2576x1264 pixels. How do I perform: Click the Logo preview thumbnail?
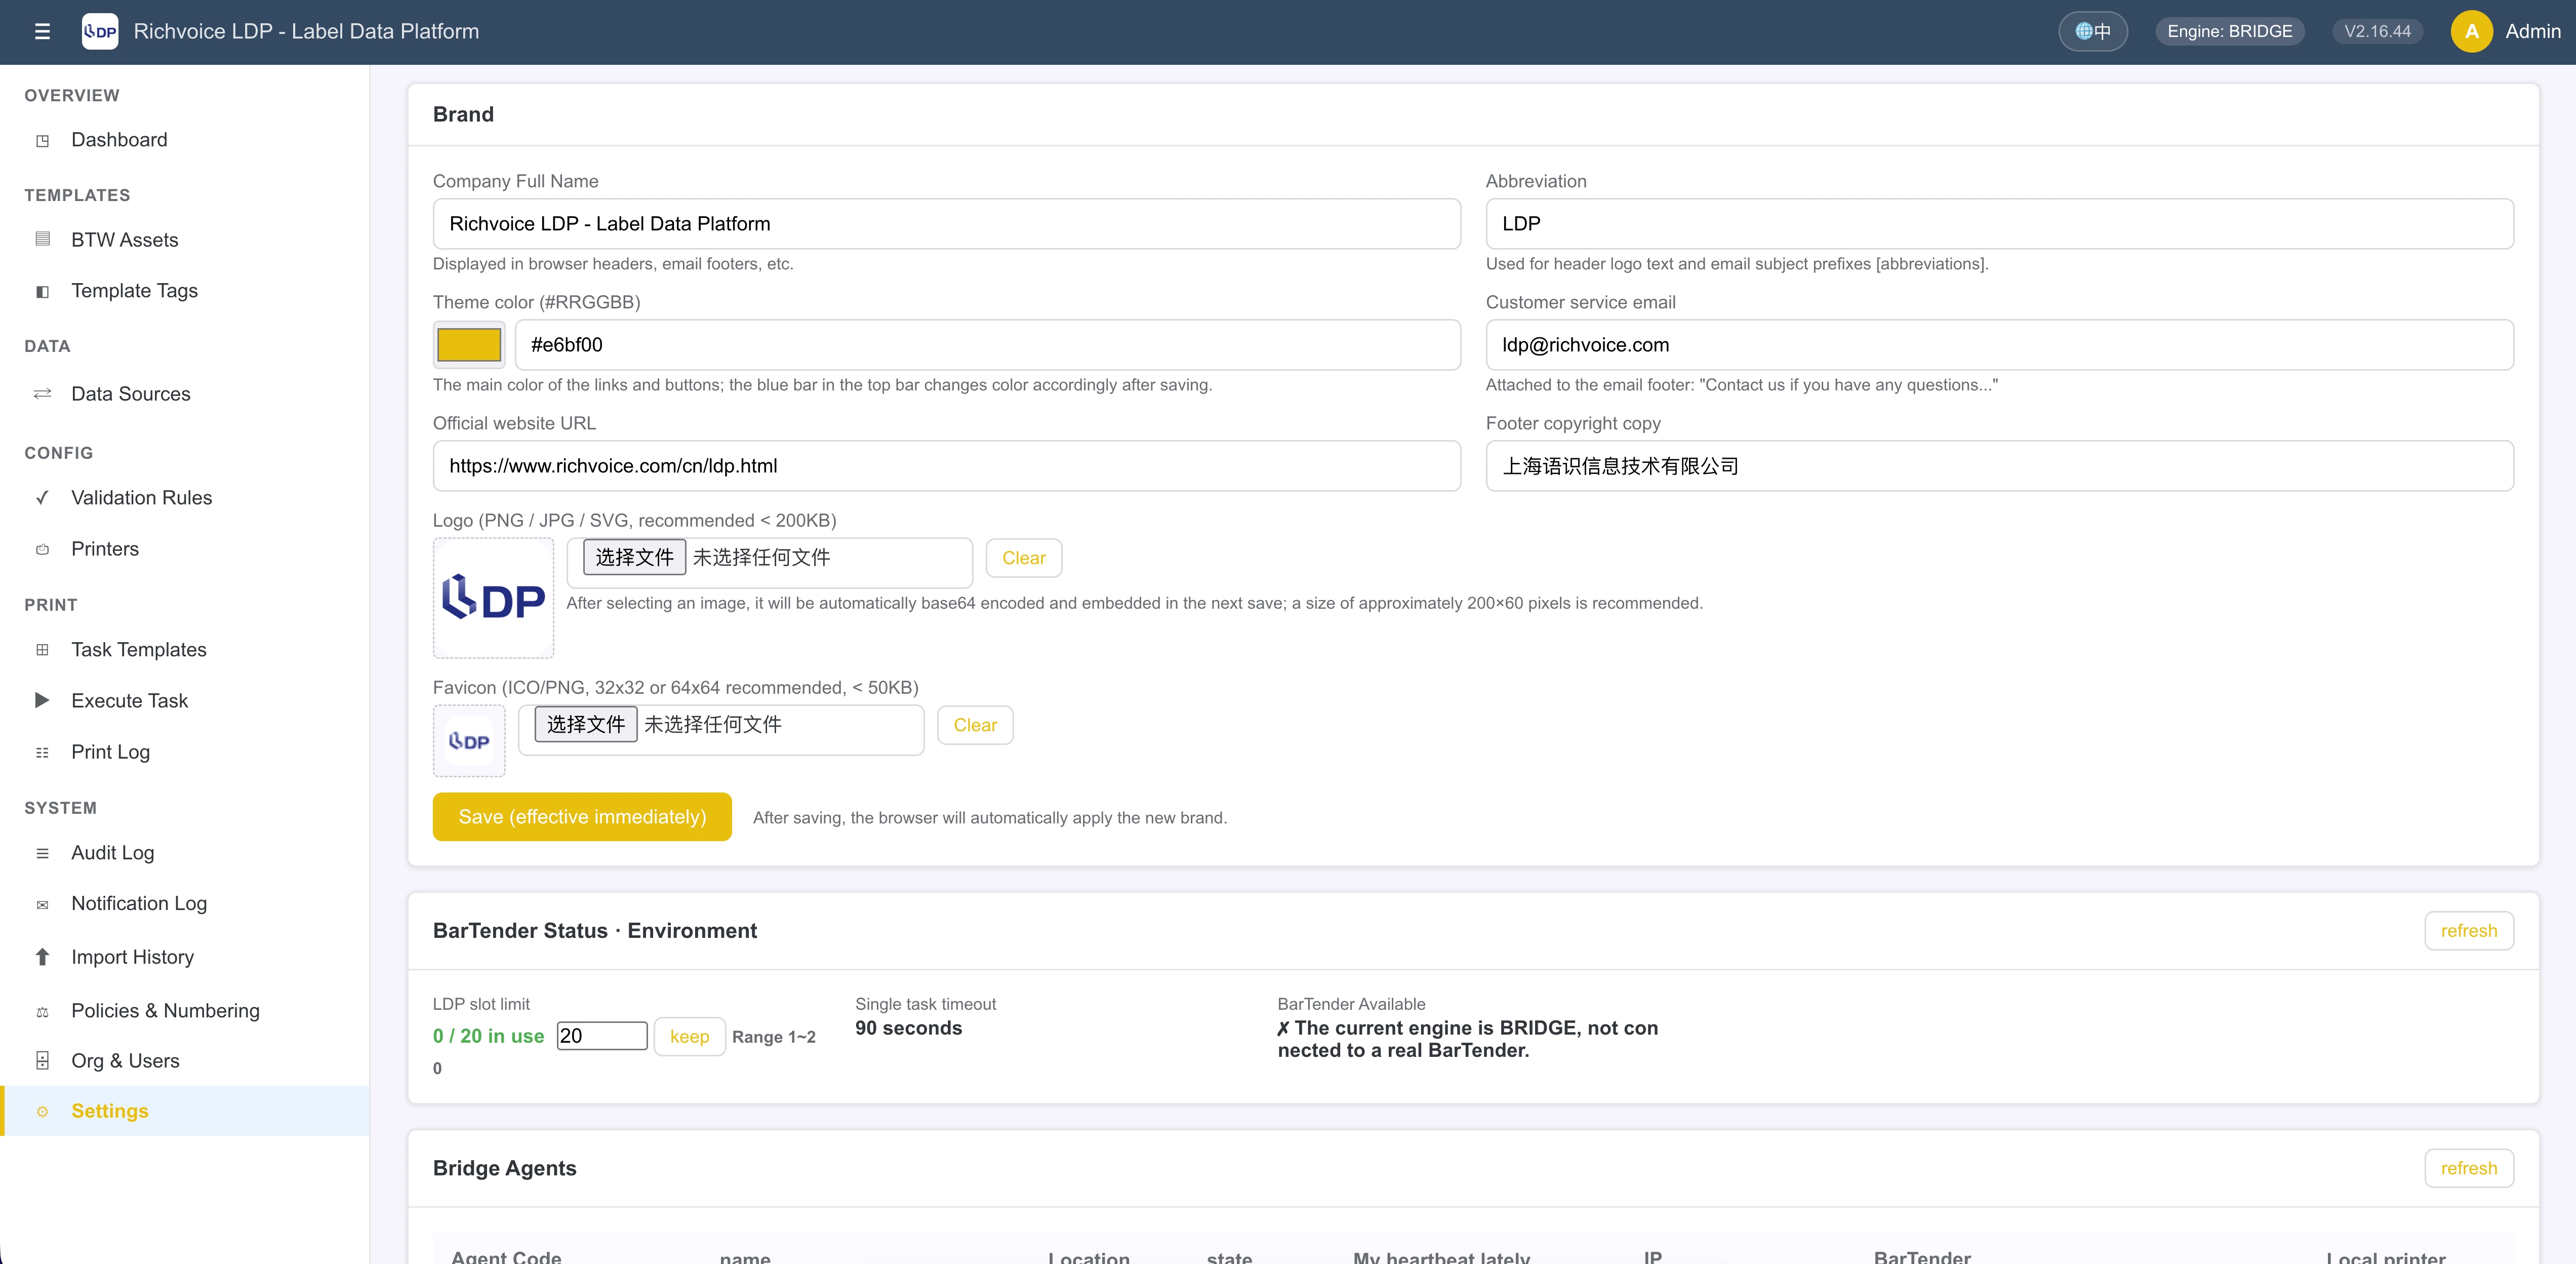(493, 598)
